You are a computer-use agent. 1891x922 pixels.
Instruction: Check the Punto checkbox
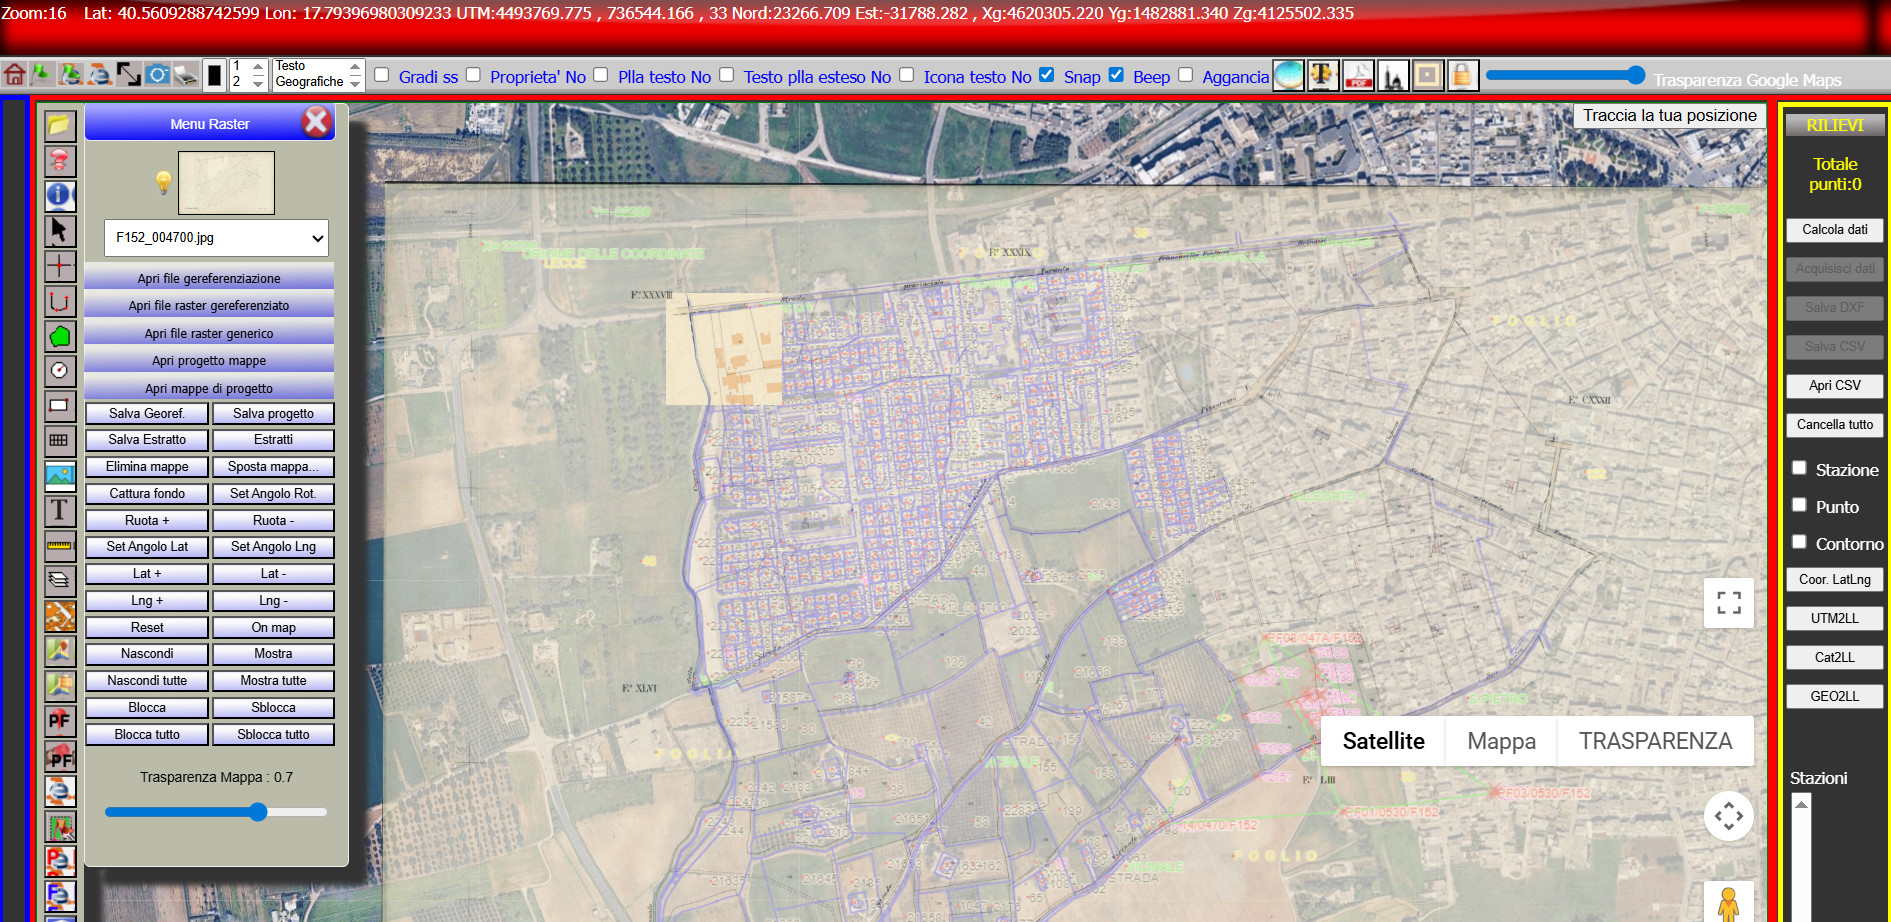pyautogui.click(x=1799, y=505)
